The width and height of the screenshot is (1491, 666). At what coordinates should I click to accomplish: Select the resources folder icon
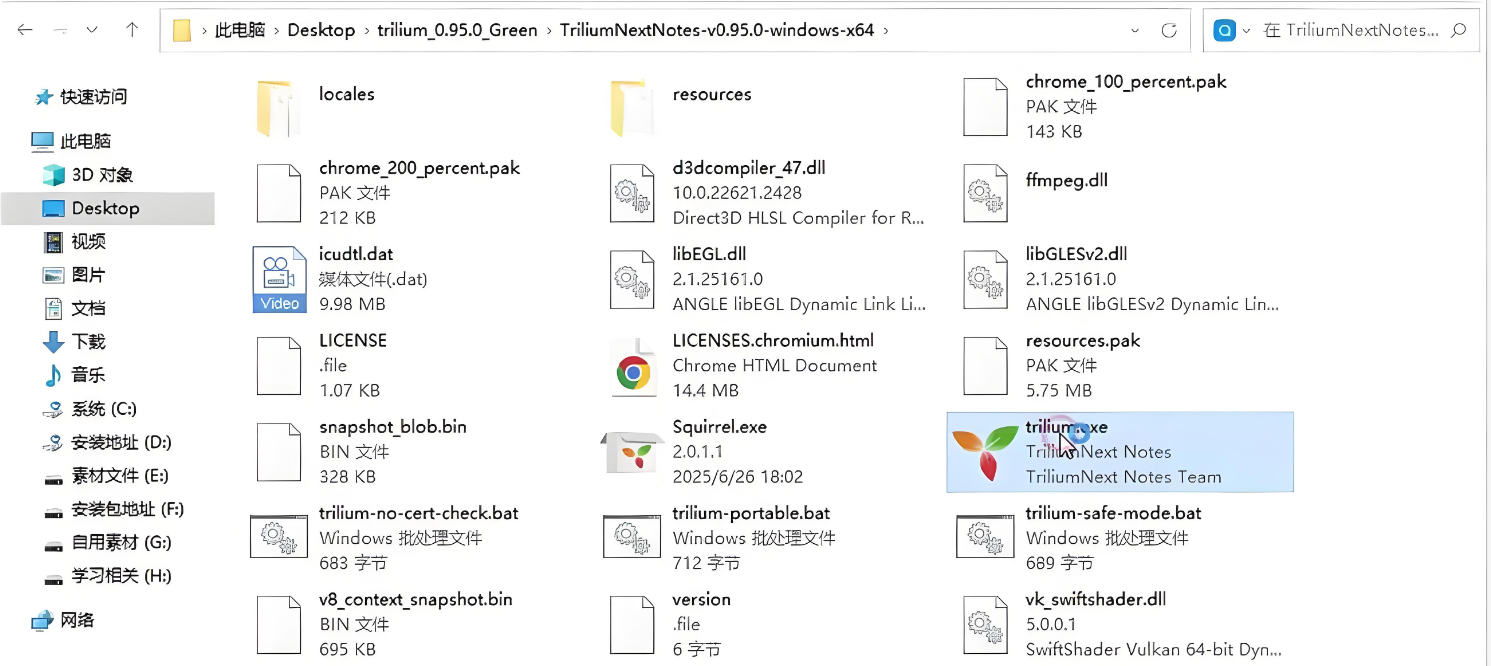tap(632, 107)
